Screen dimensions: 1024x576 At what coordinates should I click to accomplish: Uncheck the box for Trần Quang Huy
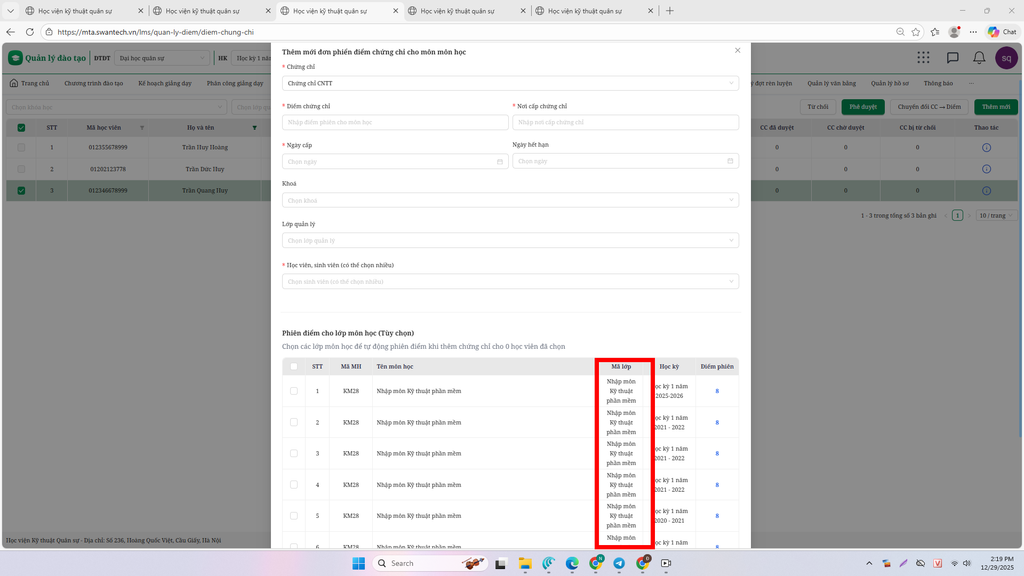pyautogui.click(x=22, y=191)
